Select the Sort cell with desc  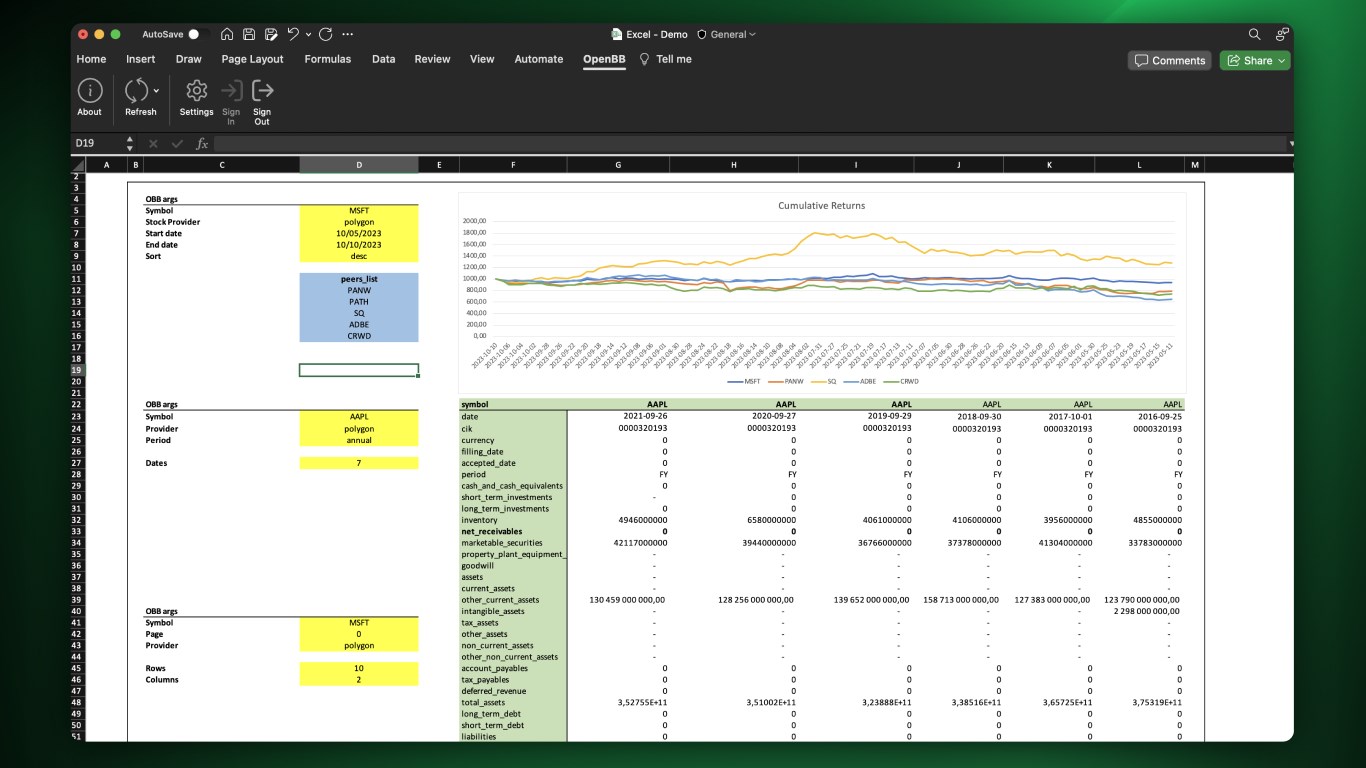359,256
